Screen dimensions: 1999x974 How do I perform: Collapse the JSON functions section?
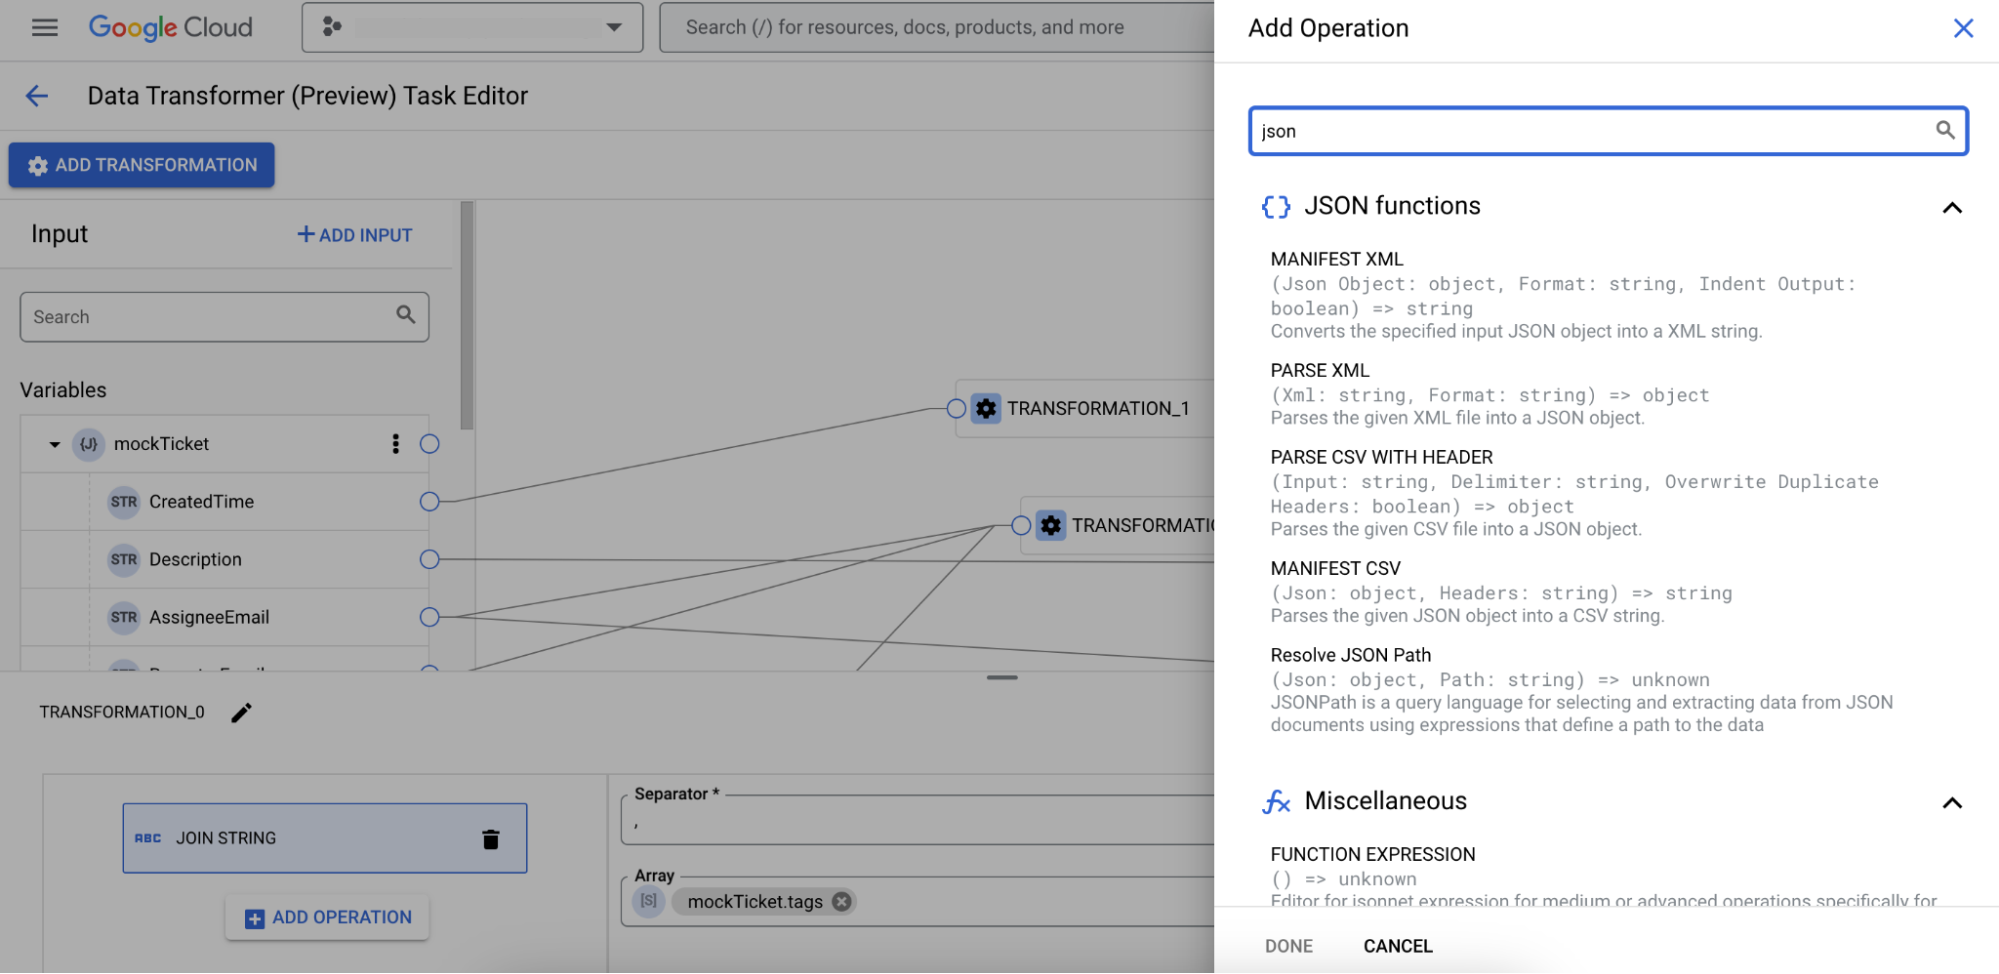coord(1953,207)
